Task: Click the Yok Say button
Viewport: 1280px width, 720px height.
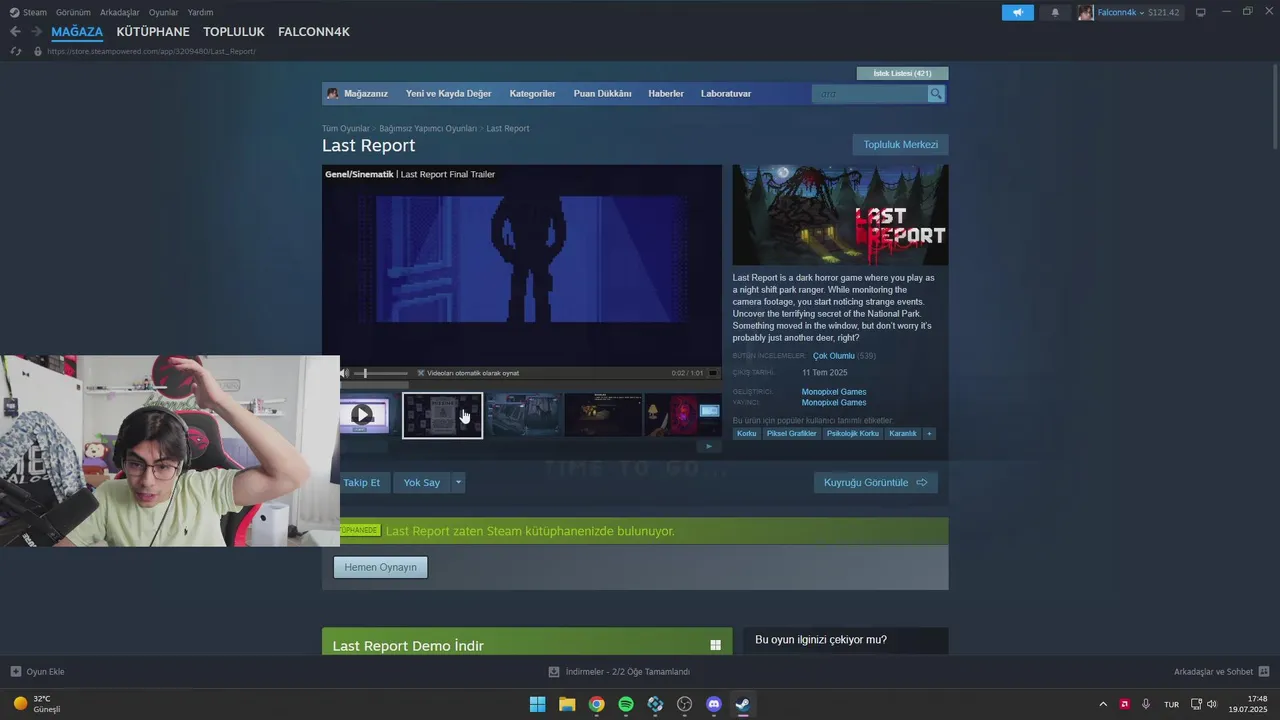Action: (422, 482)
